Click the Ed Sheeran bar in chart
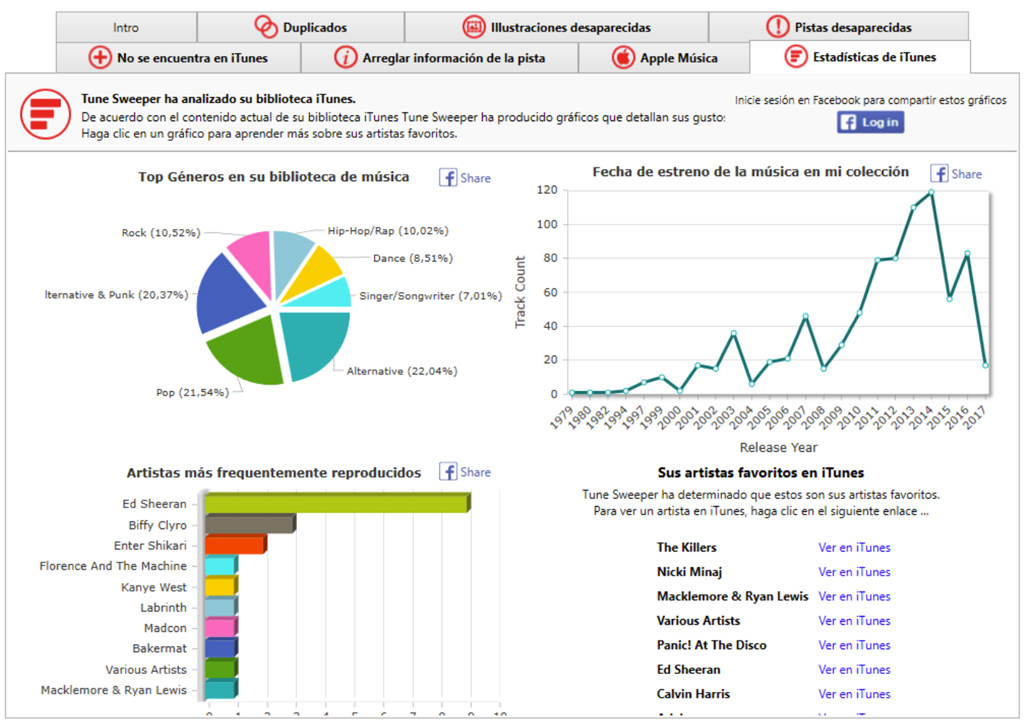 (336, 503)
